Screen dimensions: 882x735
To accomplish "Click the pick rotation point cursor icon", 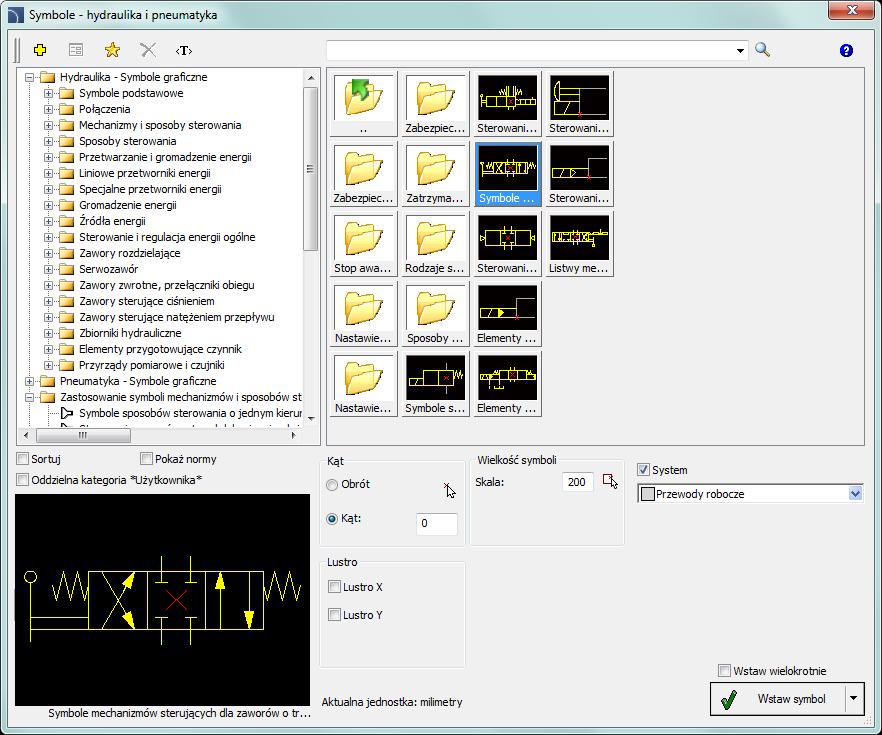I will [x=449, y=490].
